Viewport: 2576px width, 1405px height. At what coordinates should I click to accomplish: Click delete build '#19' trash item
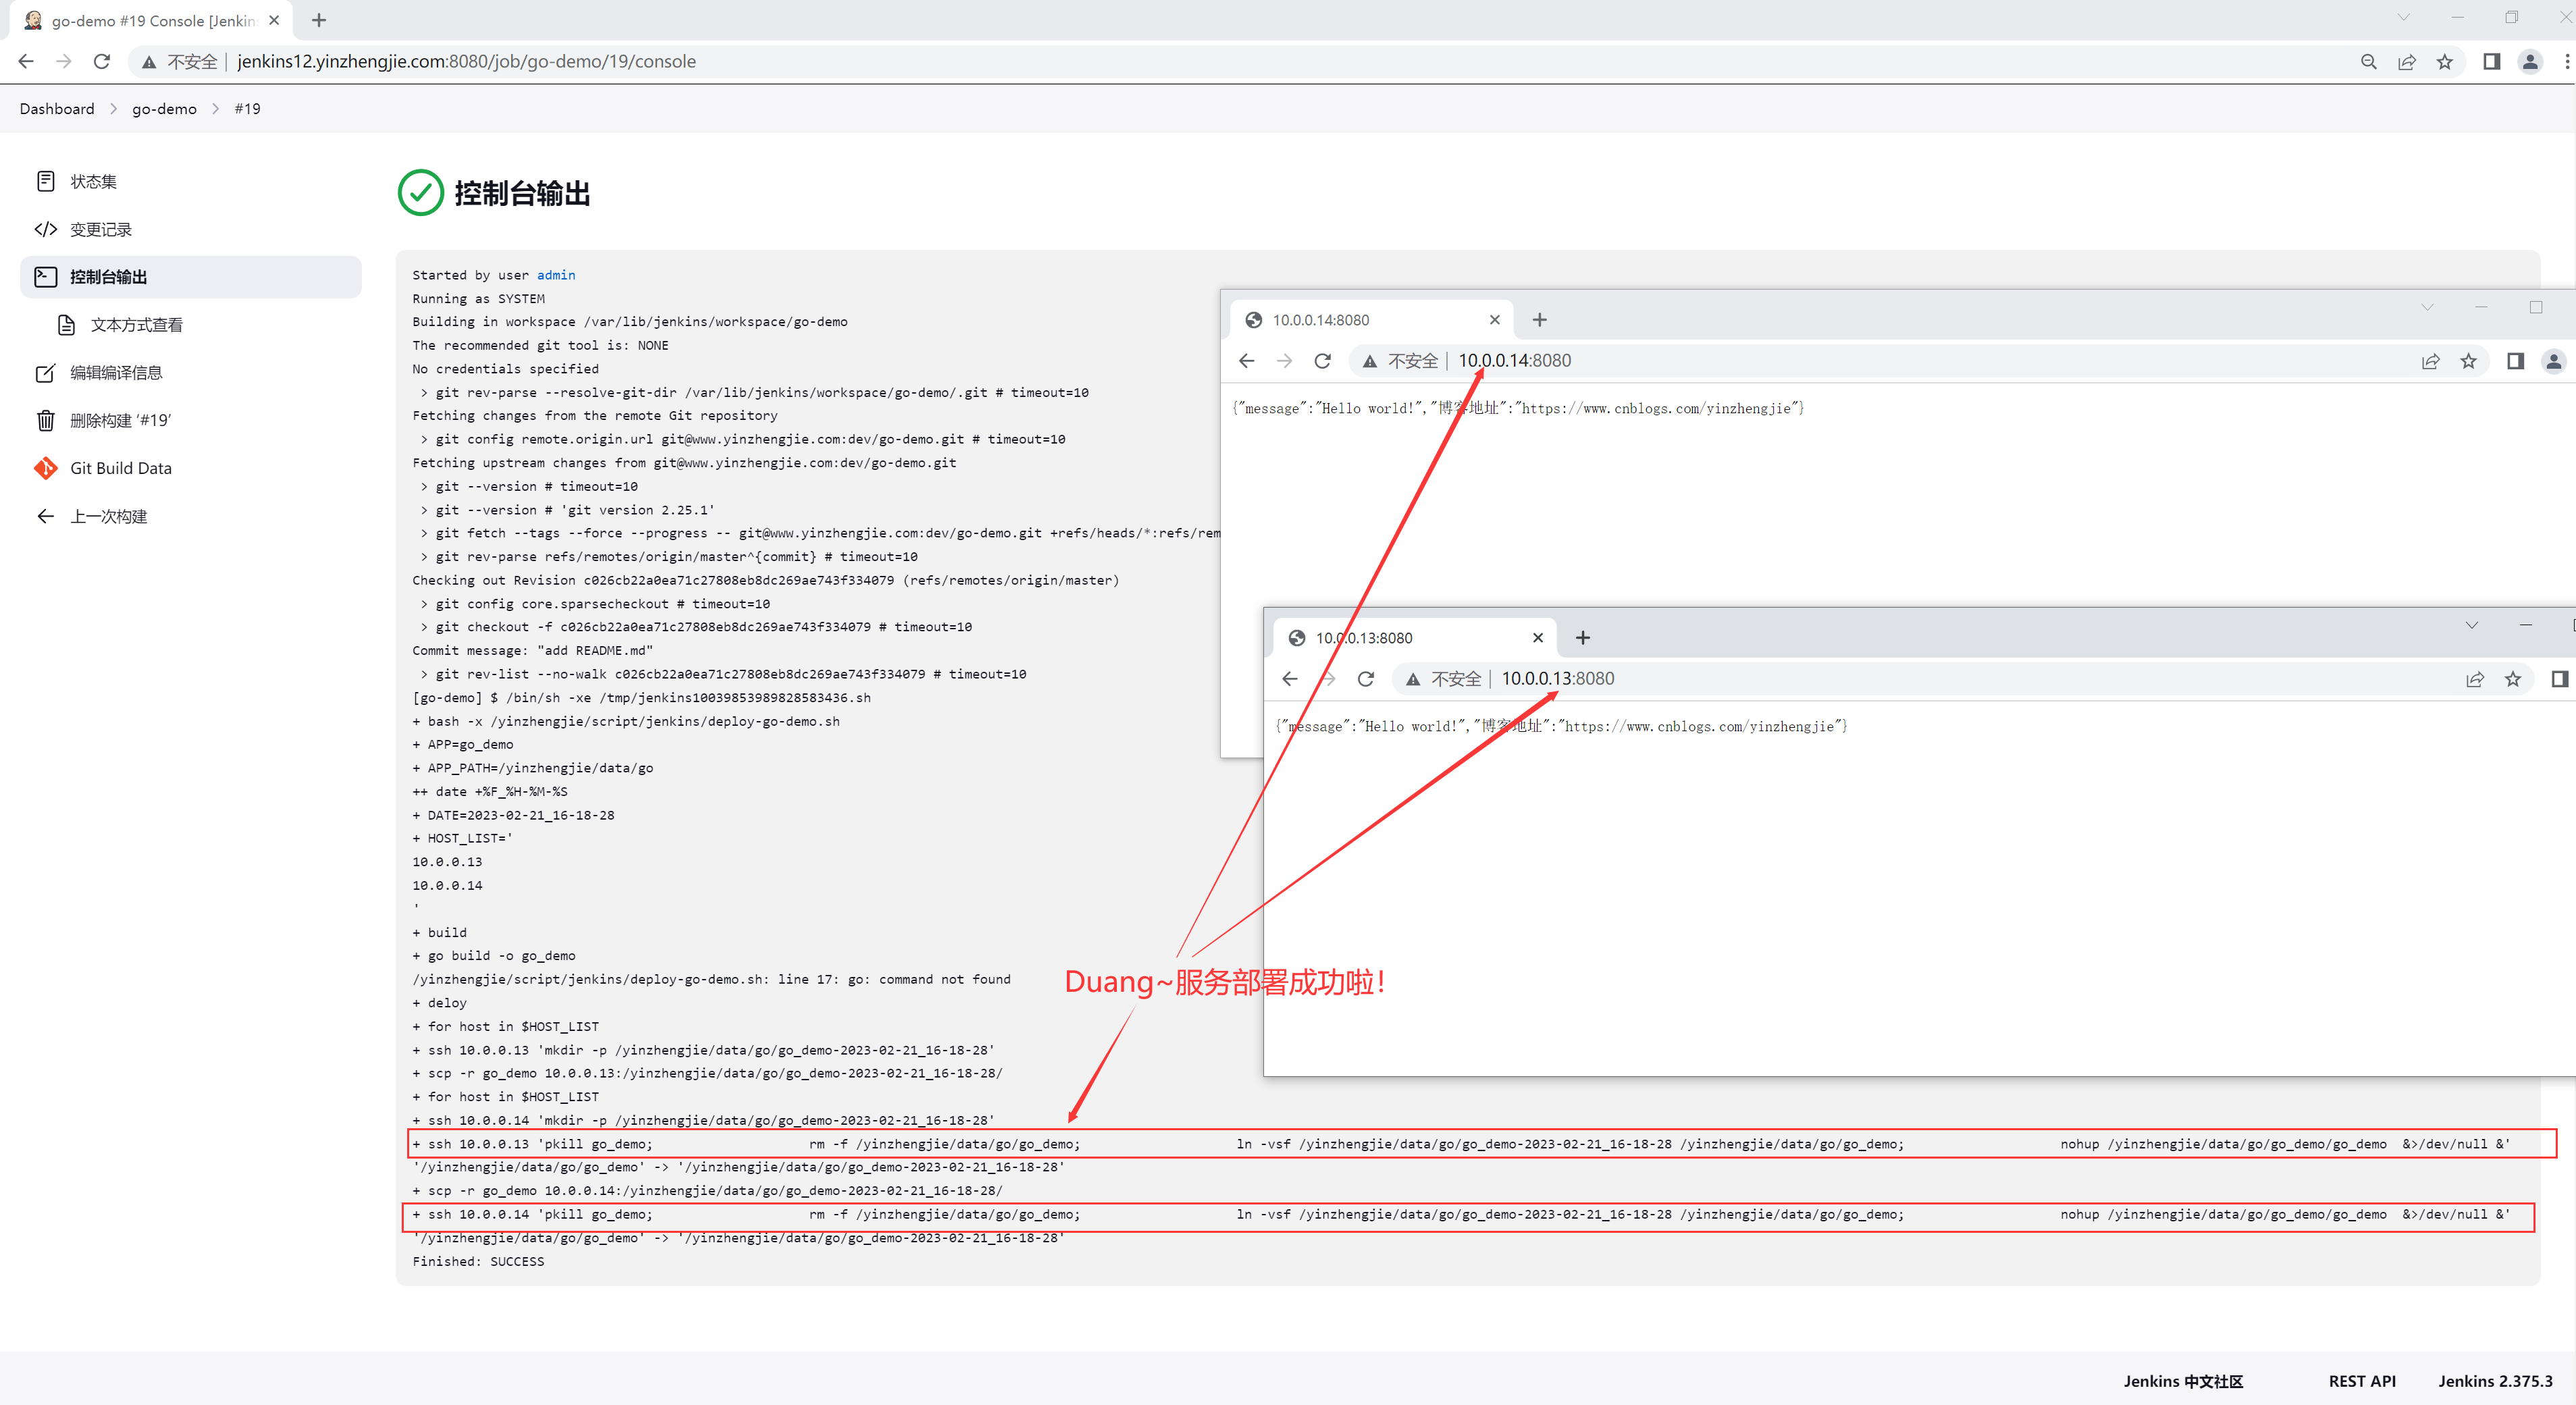(x=120, y=420)
